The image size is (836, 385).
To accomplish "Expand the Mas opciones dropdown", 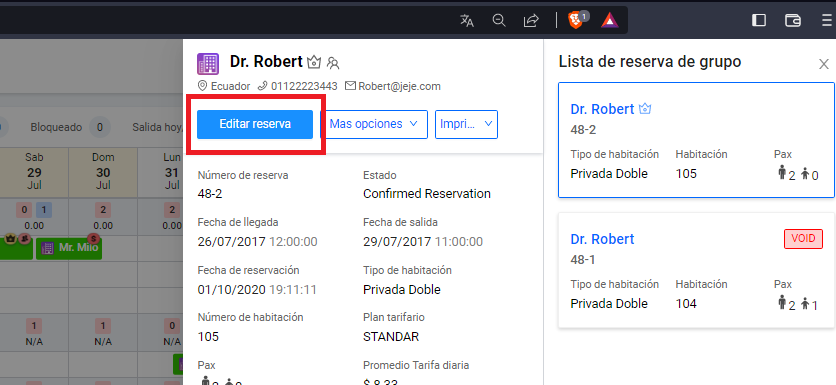I will coord(374,124).
